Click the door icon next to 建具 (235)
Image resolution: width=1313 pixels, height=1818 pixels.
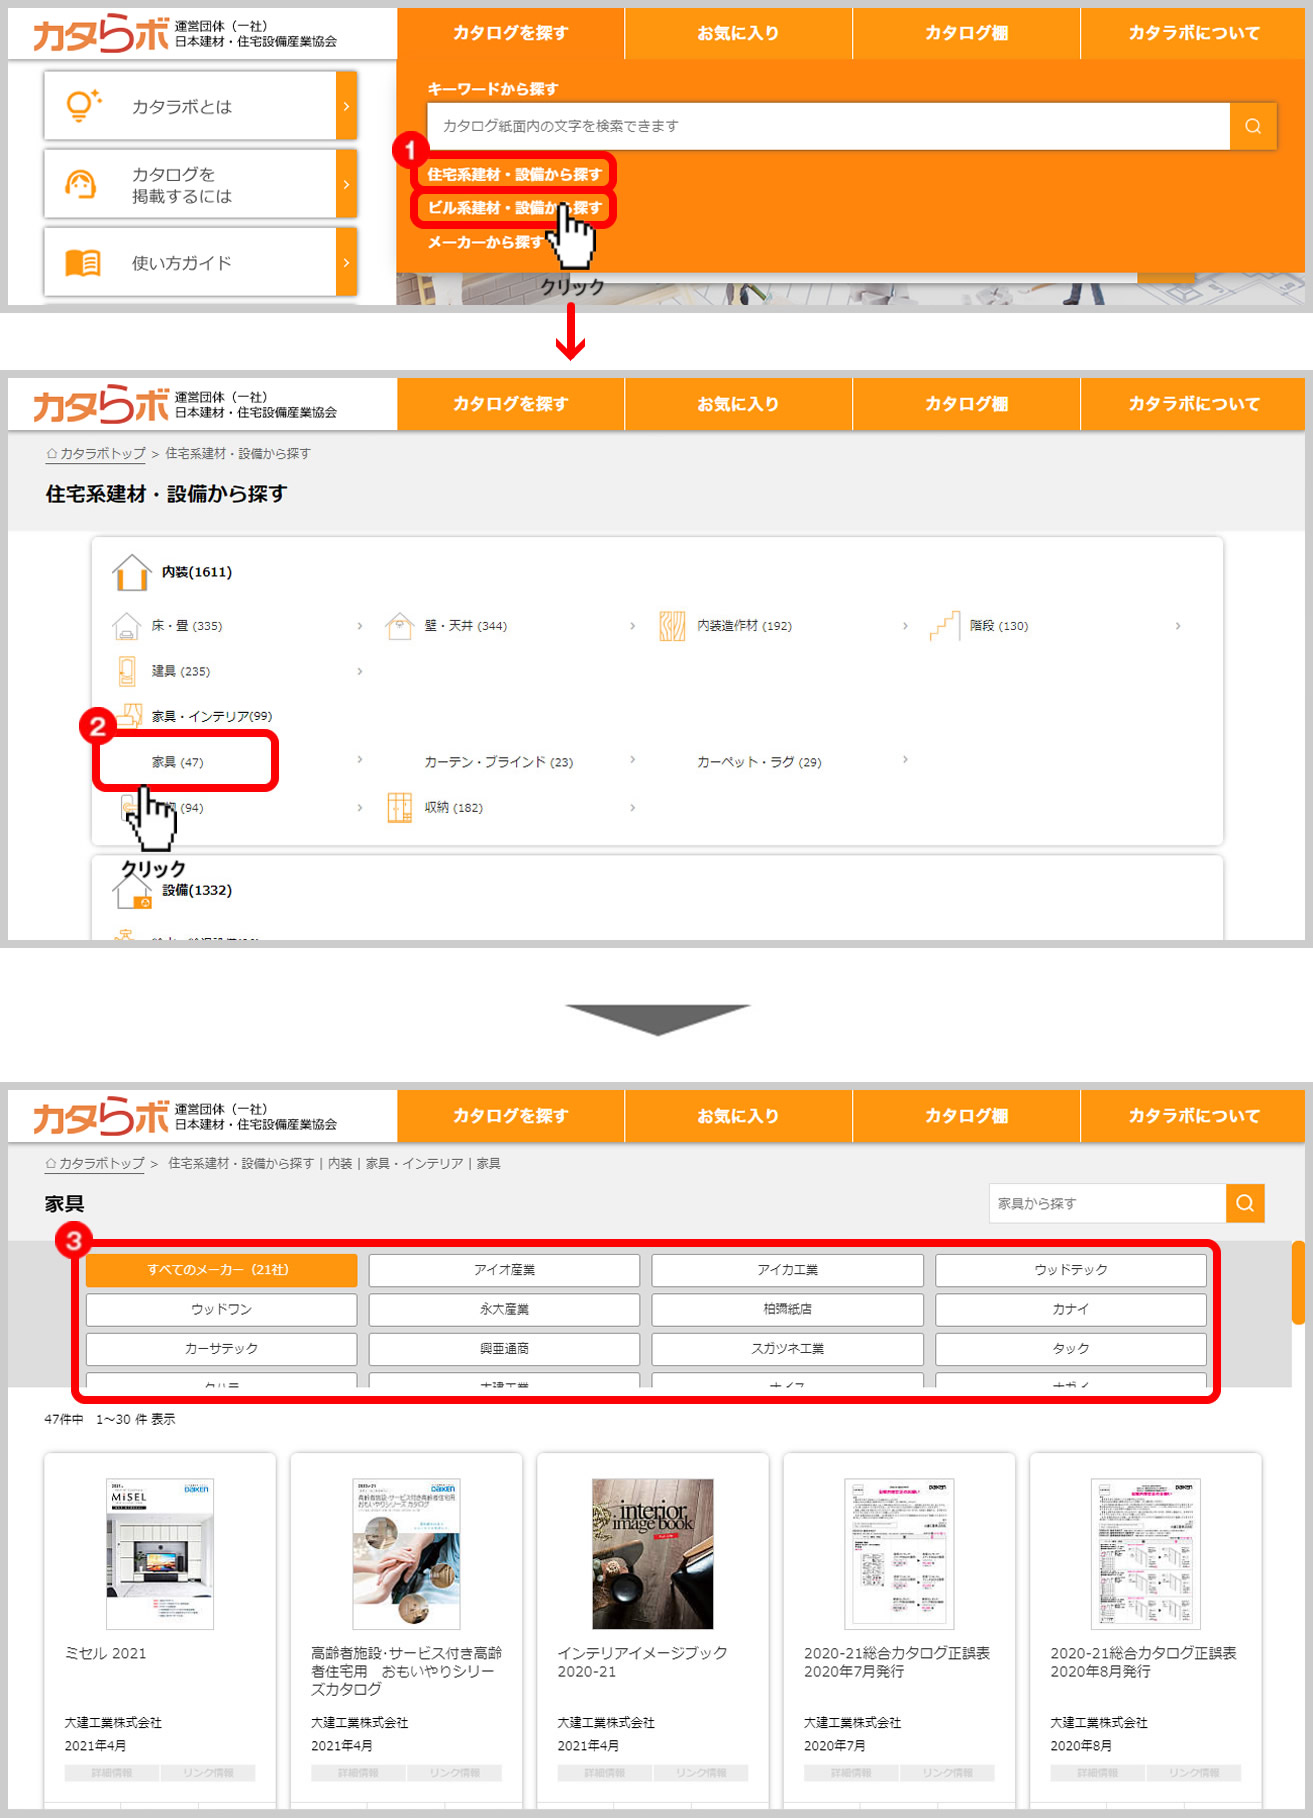tap(127, 671)
